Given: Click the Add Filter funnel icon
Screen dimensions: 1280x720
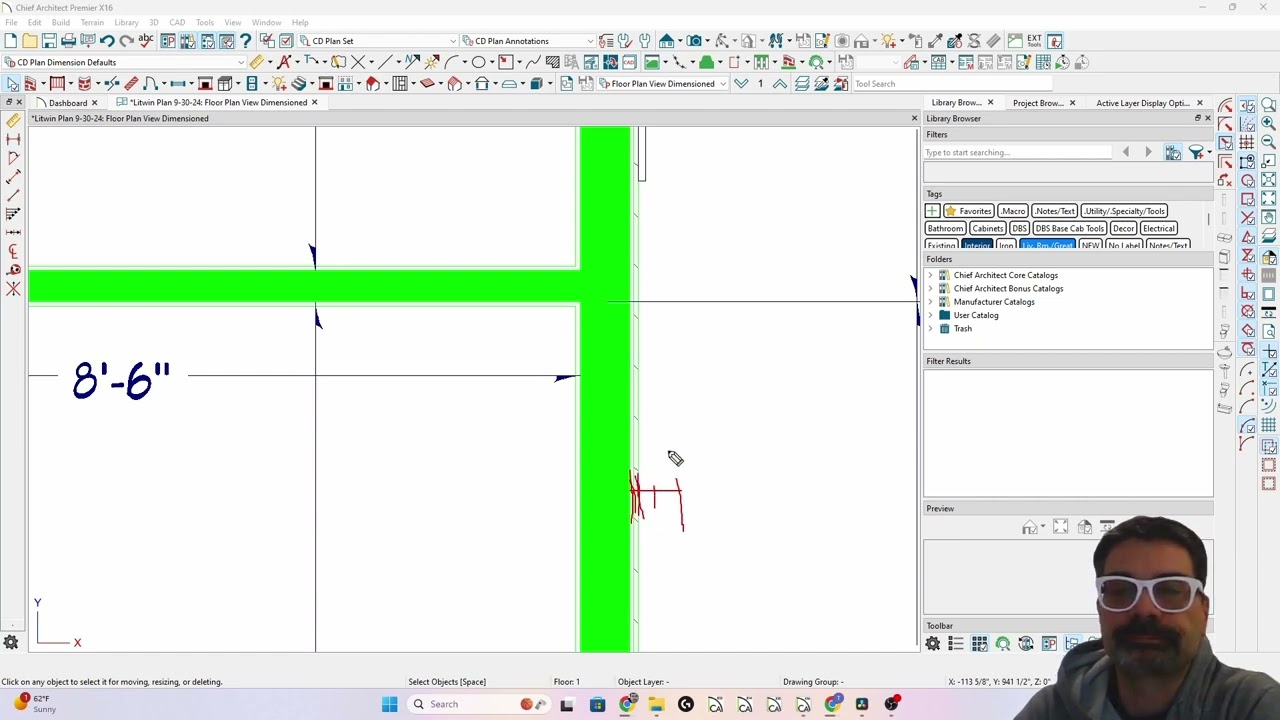Looking at the screenshot, I should [x=1196, y=152].
